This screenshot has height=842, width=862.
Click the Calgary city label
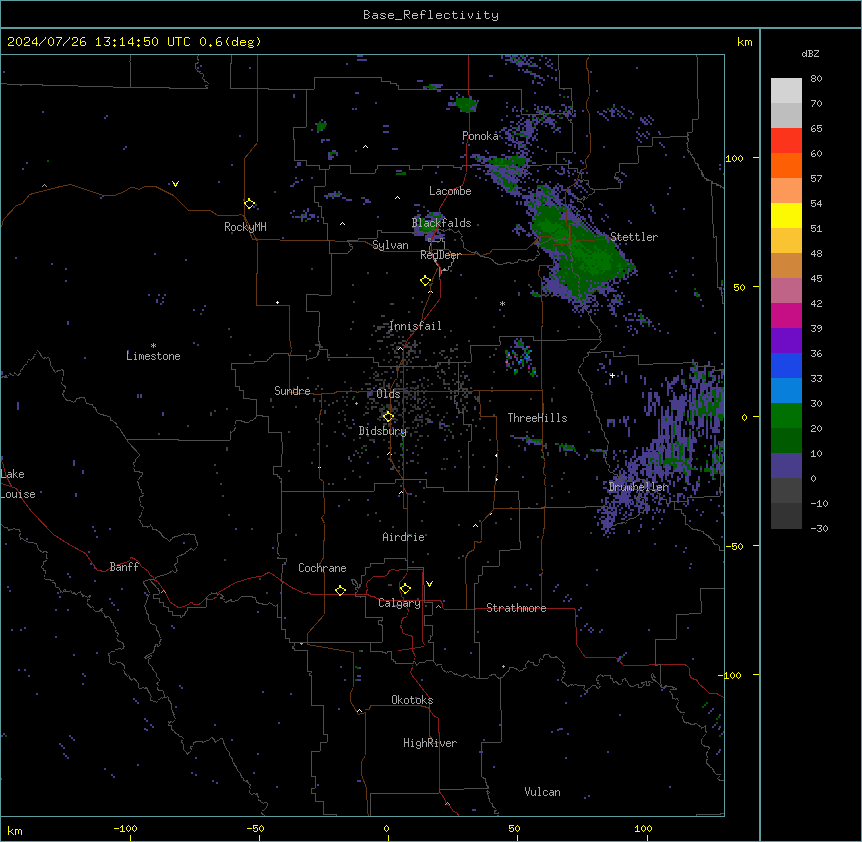pyautogui.click(x=399, y=603)
